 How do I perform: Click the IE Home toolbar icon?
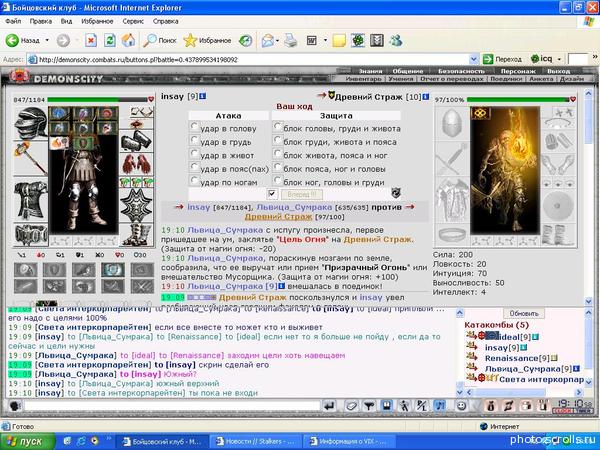pos(129,40)
